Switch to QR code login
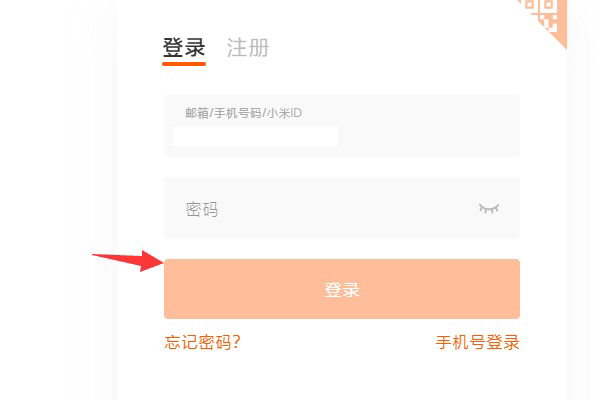The height and width of the screenshot is (400, 600). (x=550, y=15)
